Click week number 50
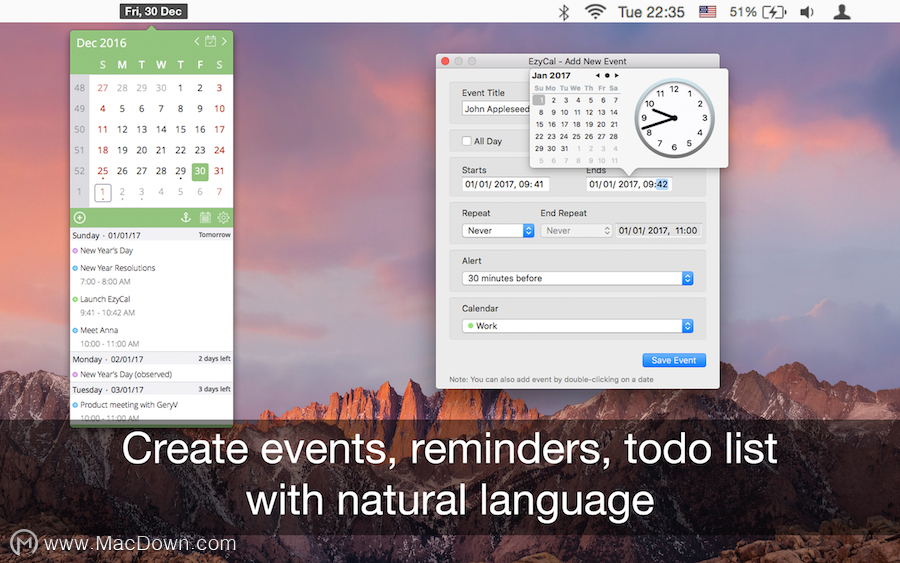 (x=79, y=130)
